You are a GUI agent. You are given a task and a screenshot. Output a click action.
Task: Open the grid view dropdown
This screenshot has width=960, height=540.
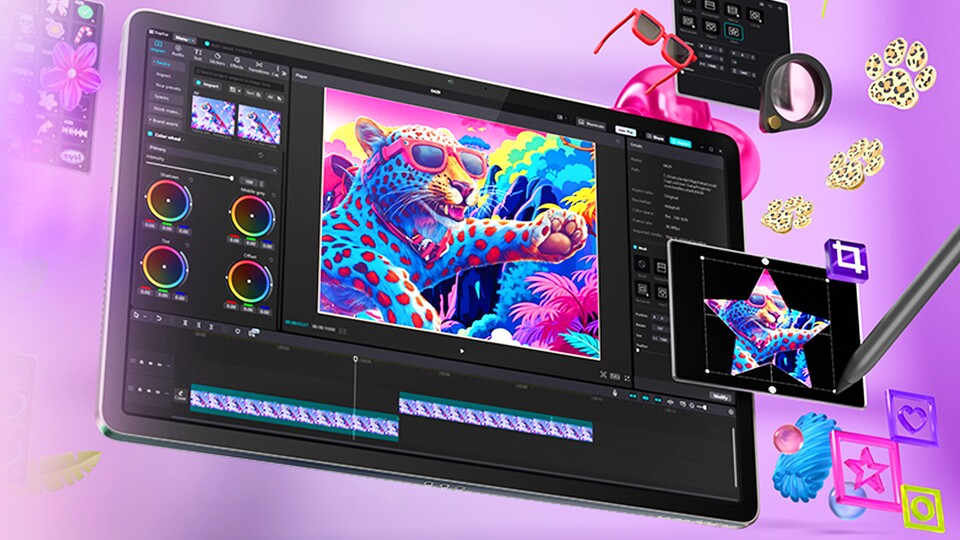pyautogui.click(x=234, y=90)
